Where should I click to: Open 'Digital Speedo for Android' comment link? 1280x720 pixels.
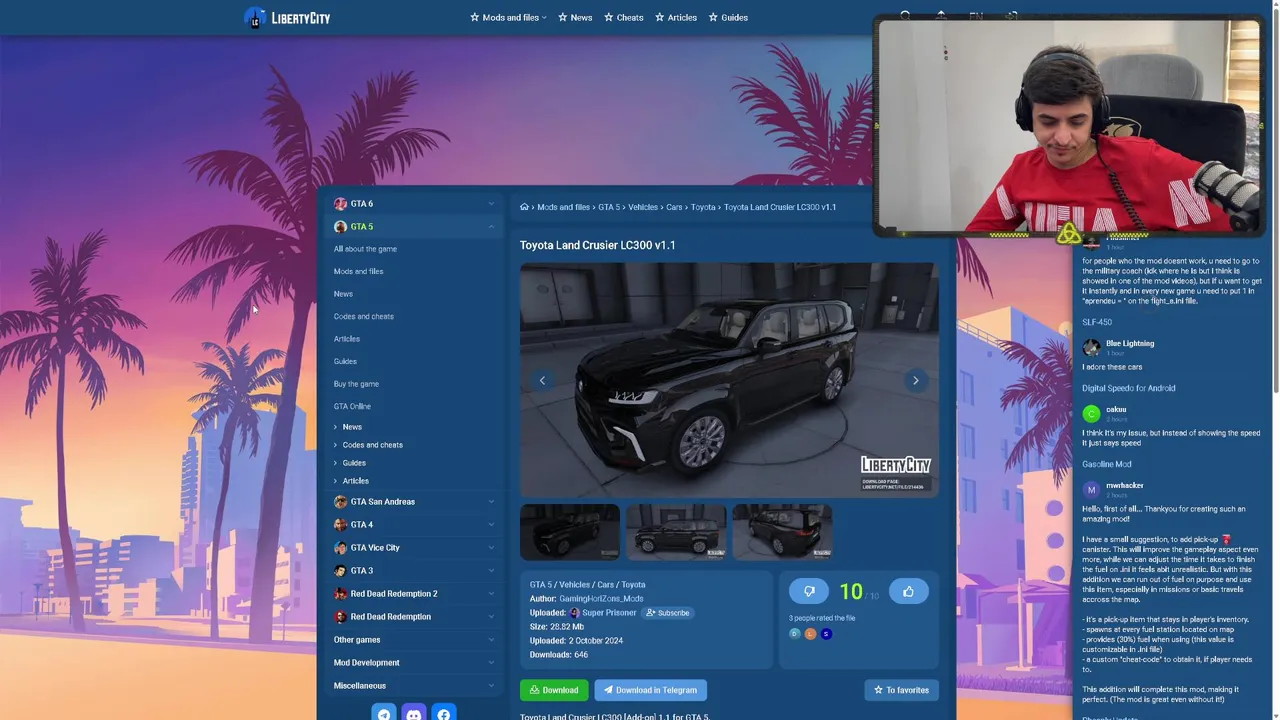point(1128,388)
